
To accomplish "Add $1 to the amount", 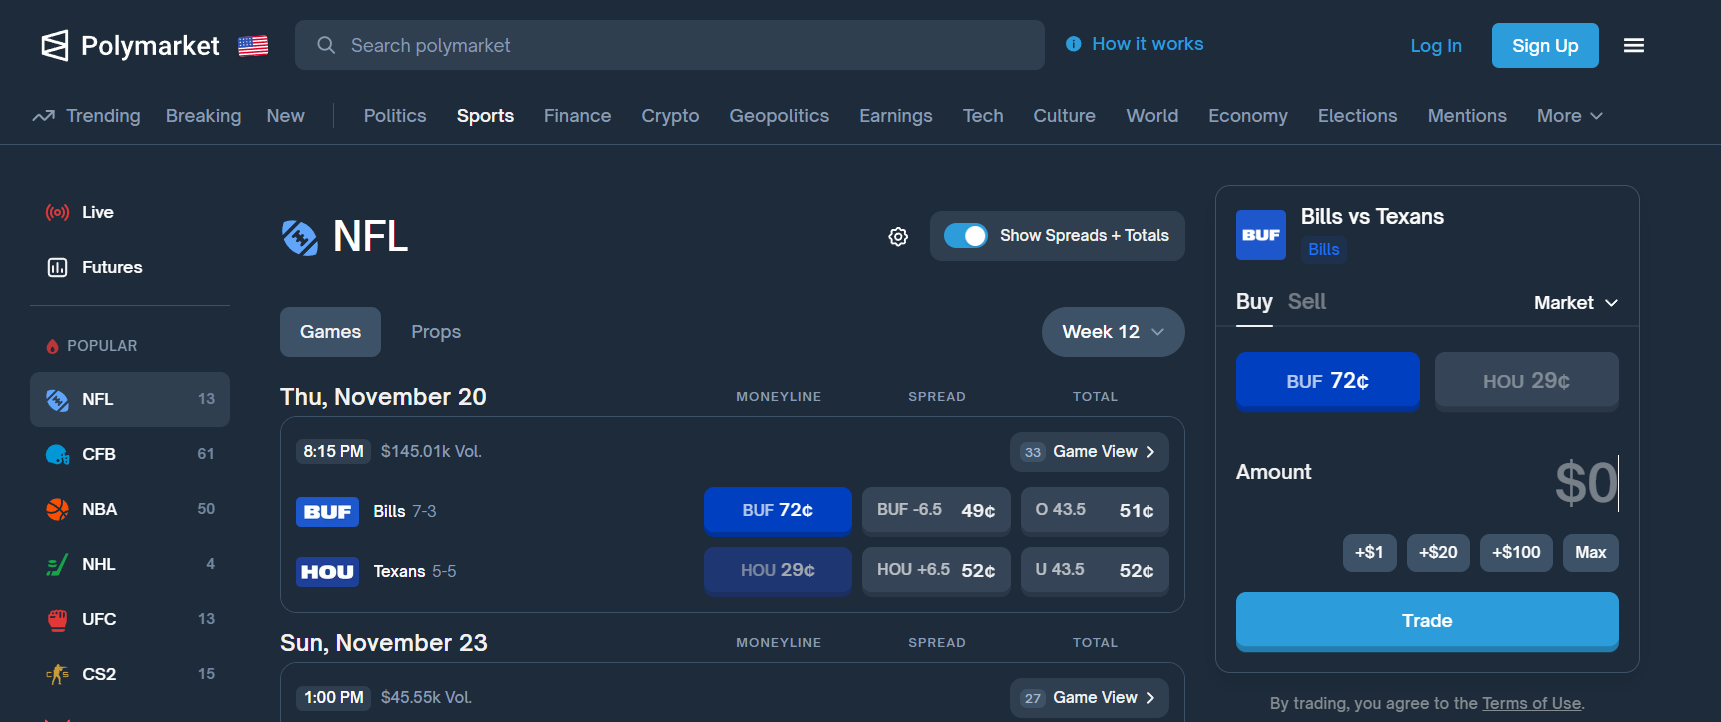I will click(x=1369, y=553).
